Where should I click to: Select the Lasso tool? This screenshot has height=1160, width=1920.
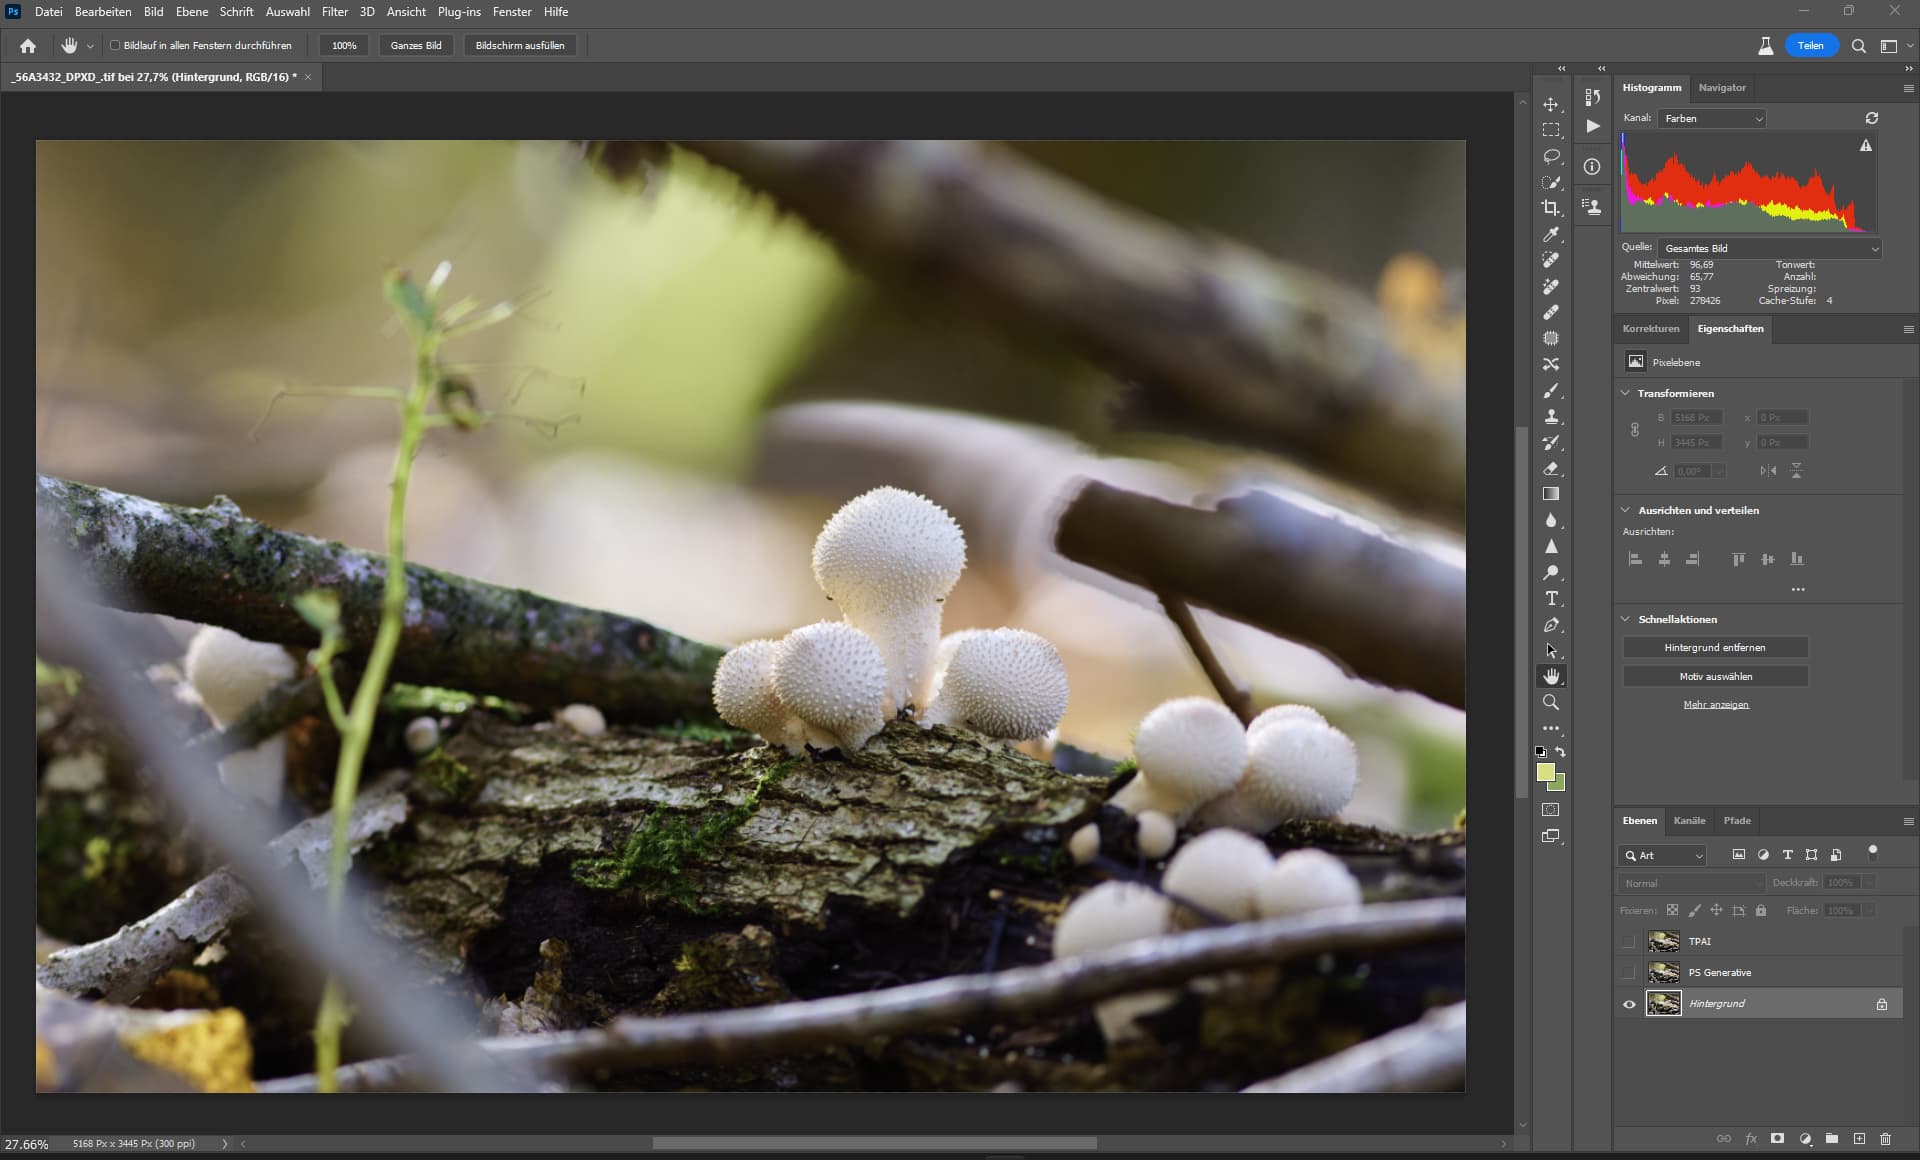point(1551,156)
